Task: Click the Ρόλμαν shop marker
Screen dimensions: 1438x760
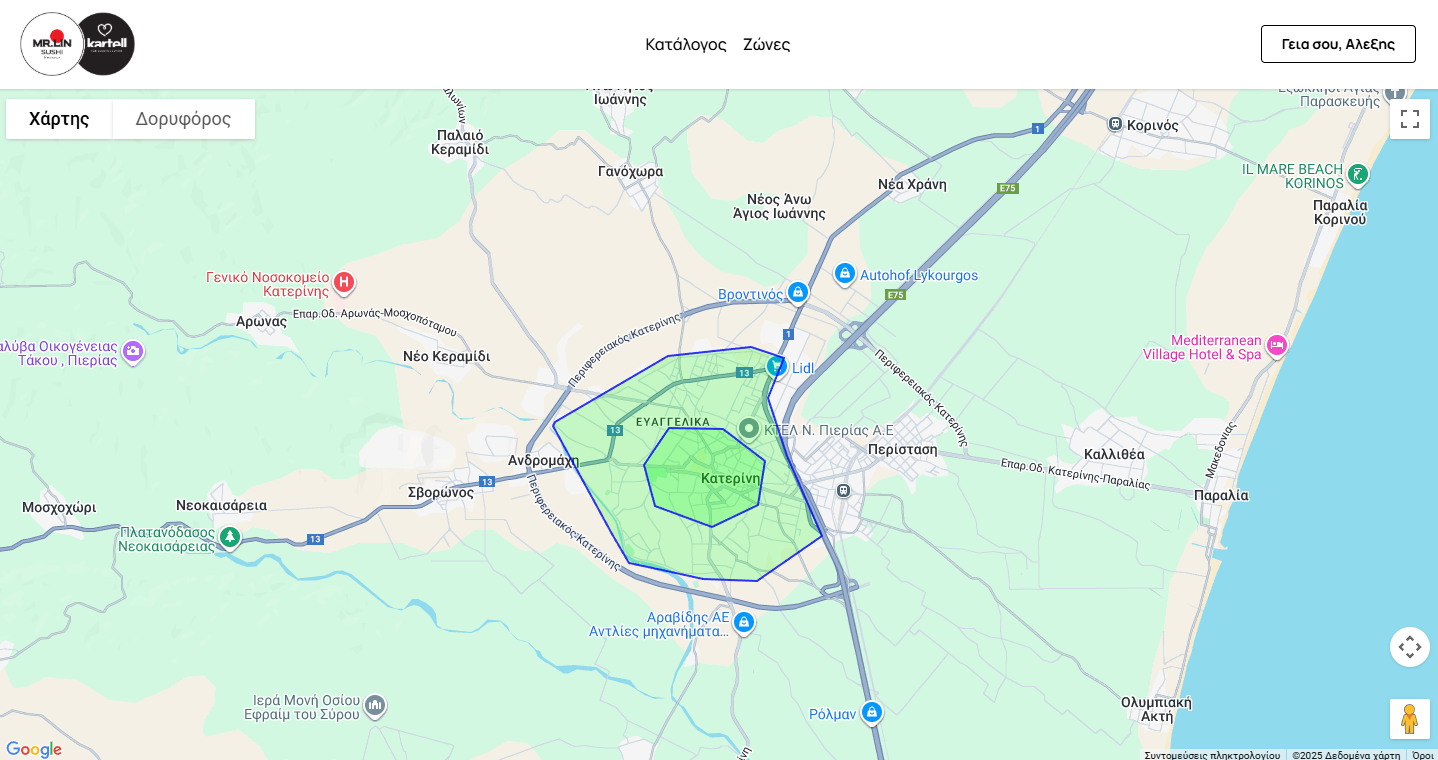Action: [x=872, y=712]
